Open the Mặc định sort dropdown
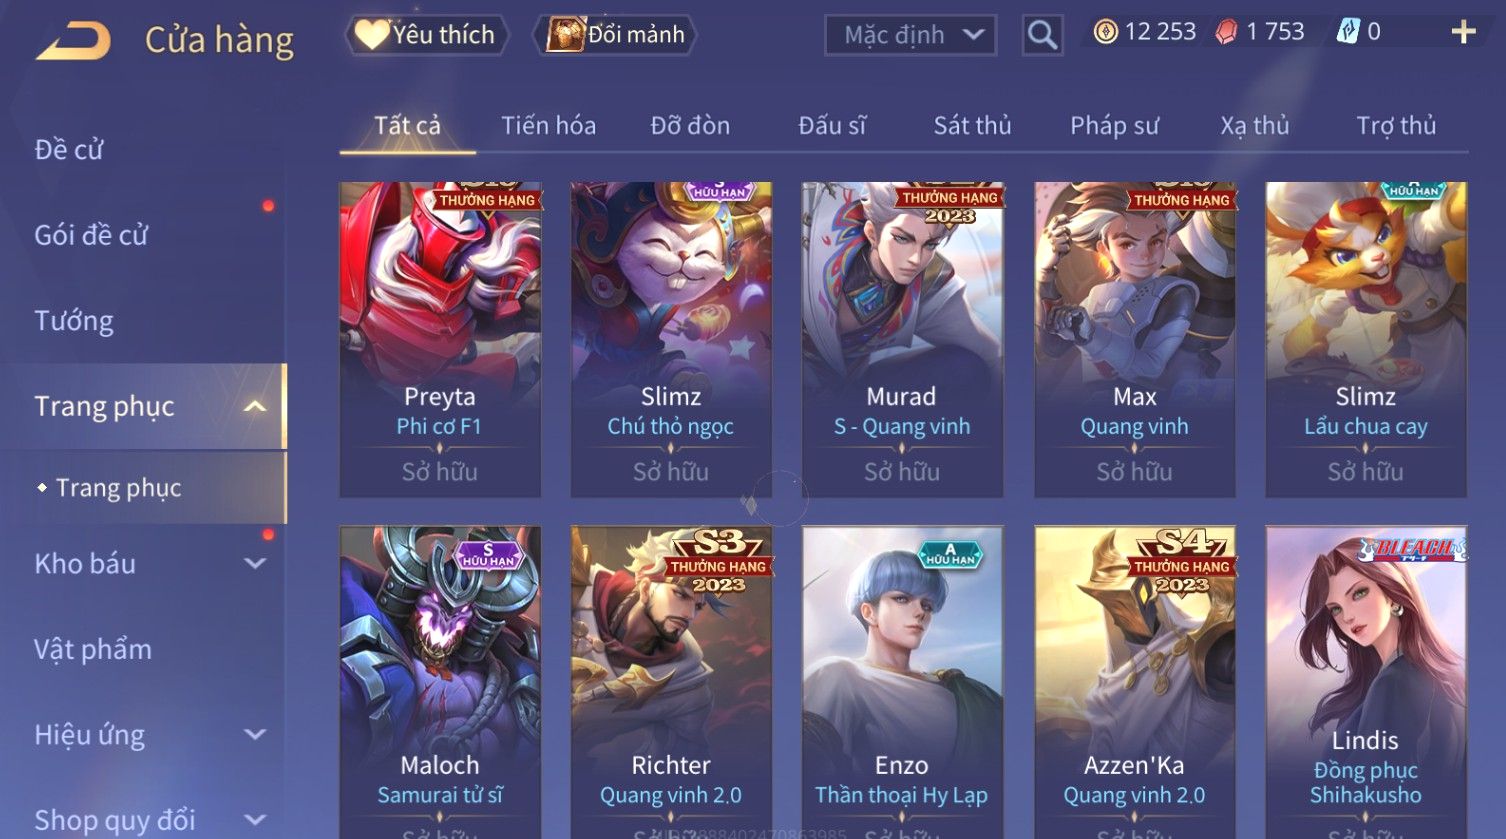1506x839 pixels. tap(910, 36)
